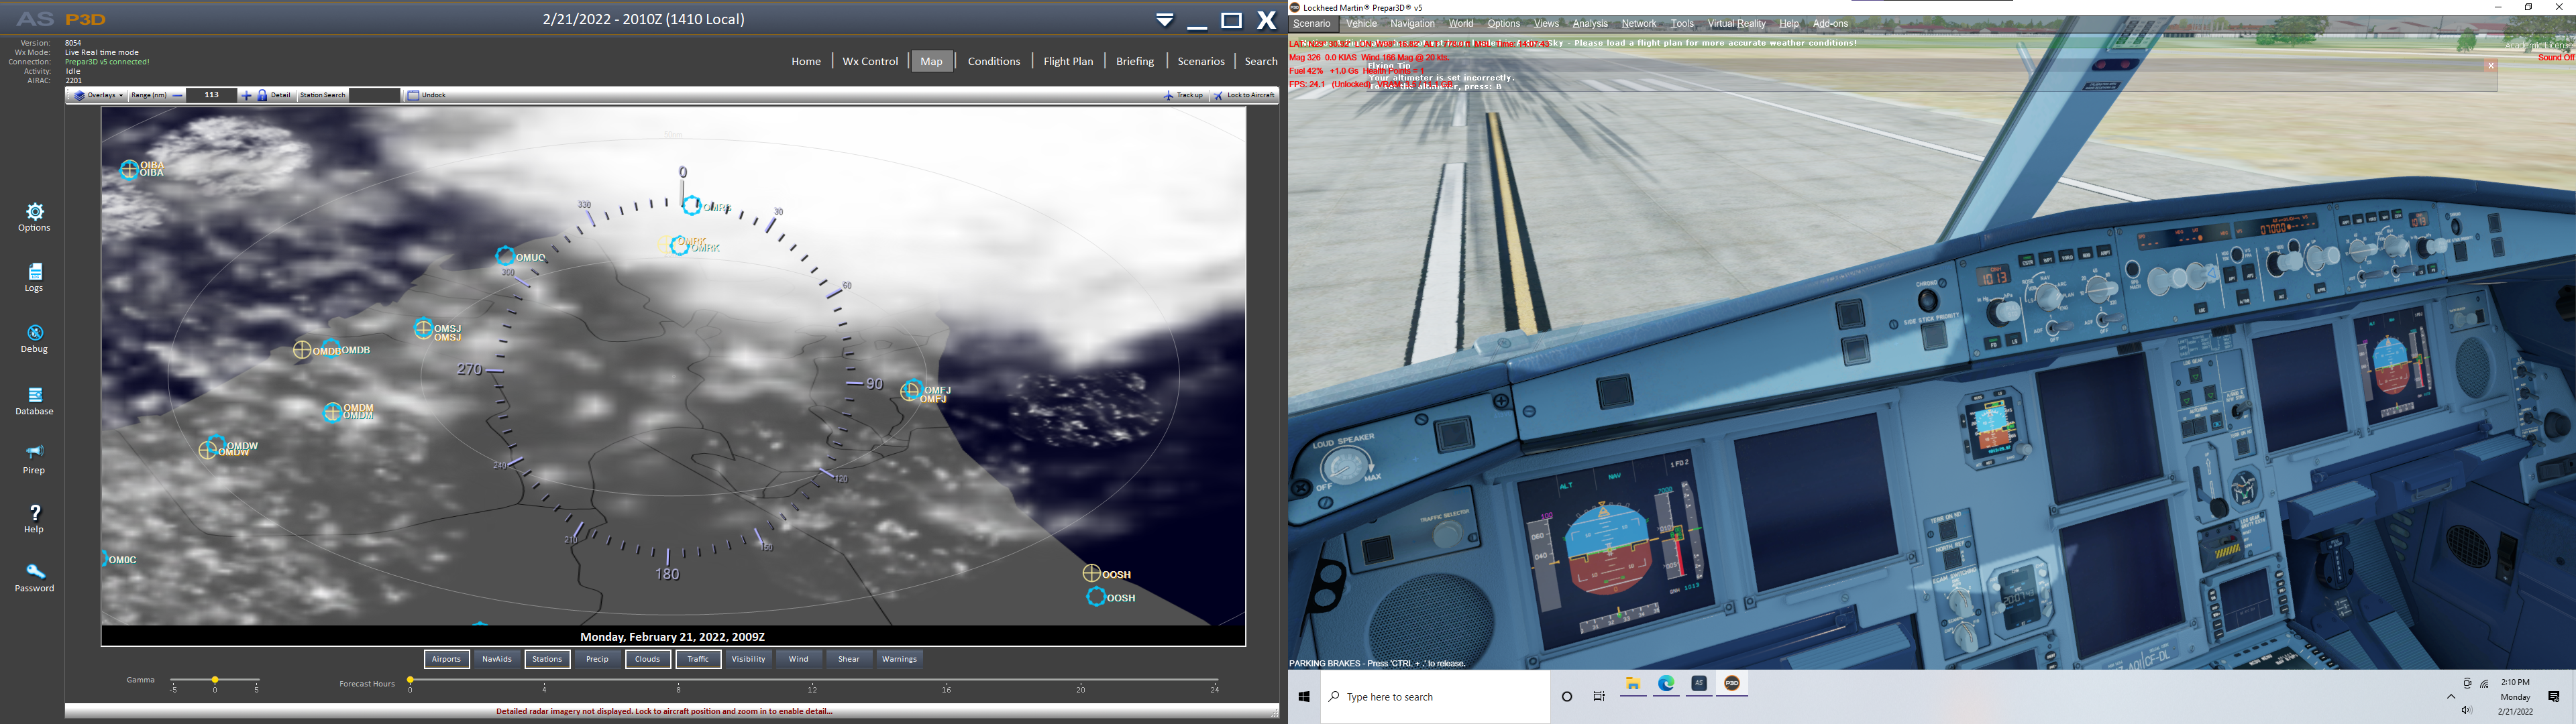Toggle the Clouds map layer
The height and width of the screenshot is (724, 2576).
[648, 659]
